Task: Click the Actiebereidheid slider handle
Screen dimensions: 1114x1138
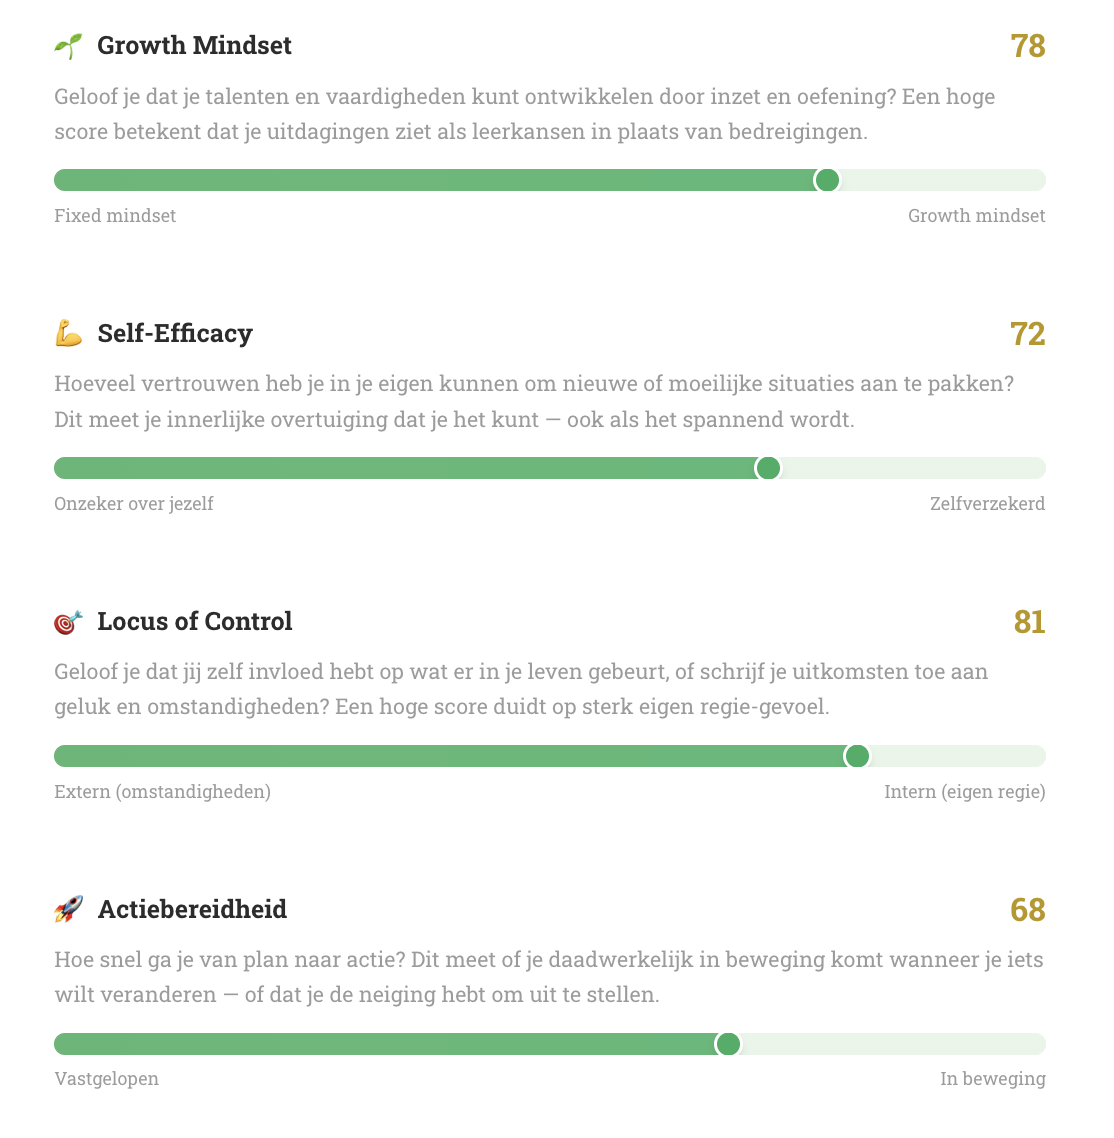Action: [x=728, y=1044]
